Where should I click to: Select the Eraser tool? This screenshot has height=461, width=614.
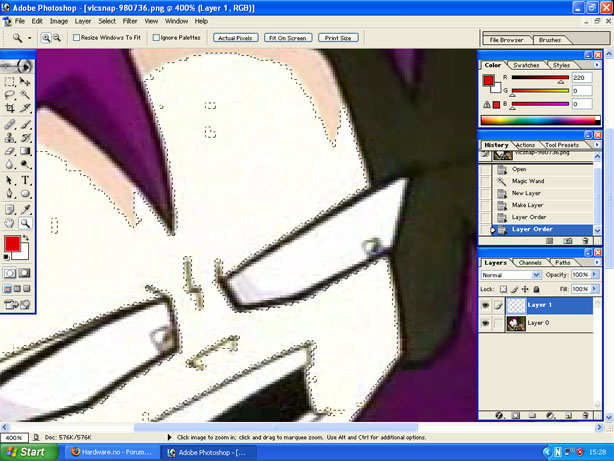(10, 151)
